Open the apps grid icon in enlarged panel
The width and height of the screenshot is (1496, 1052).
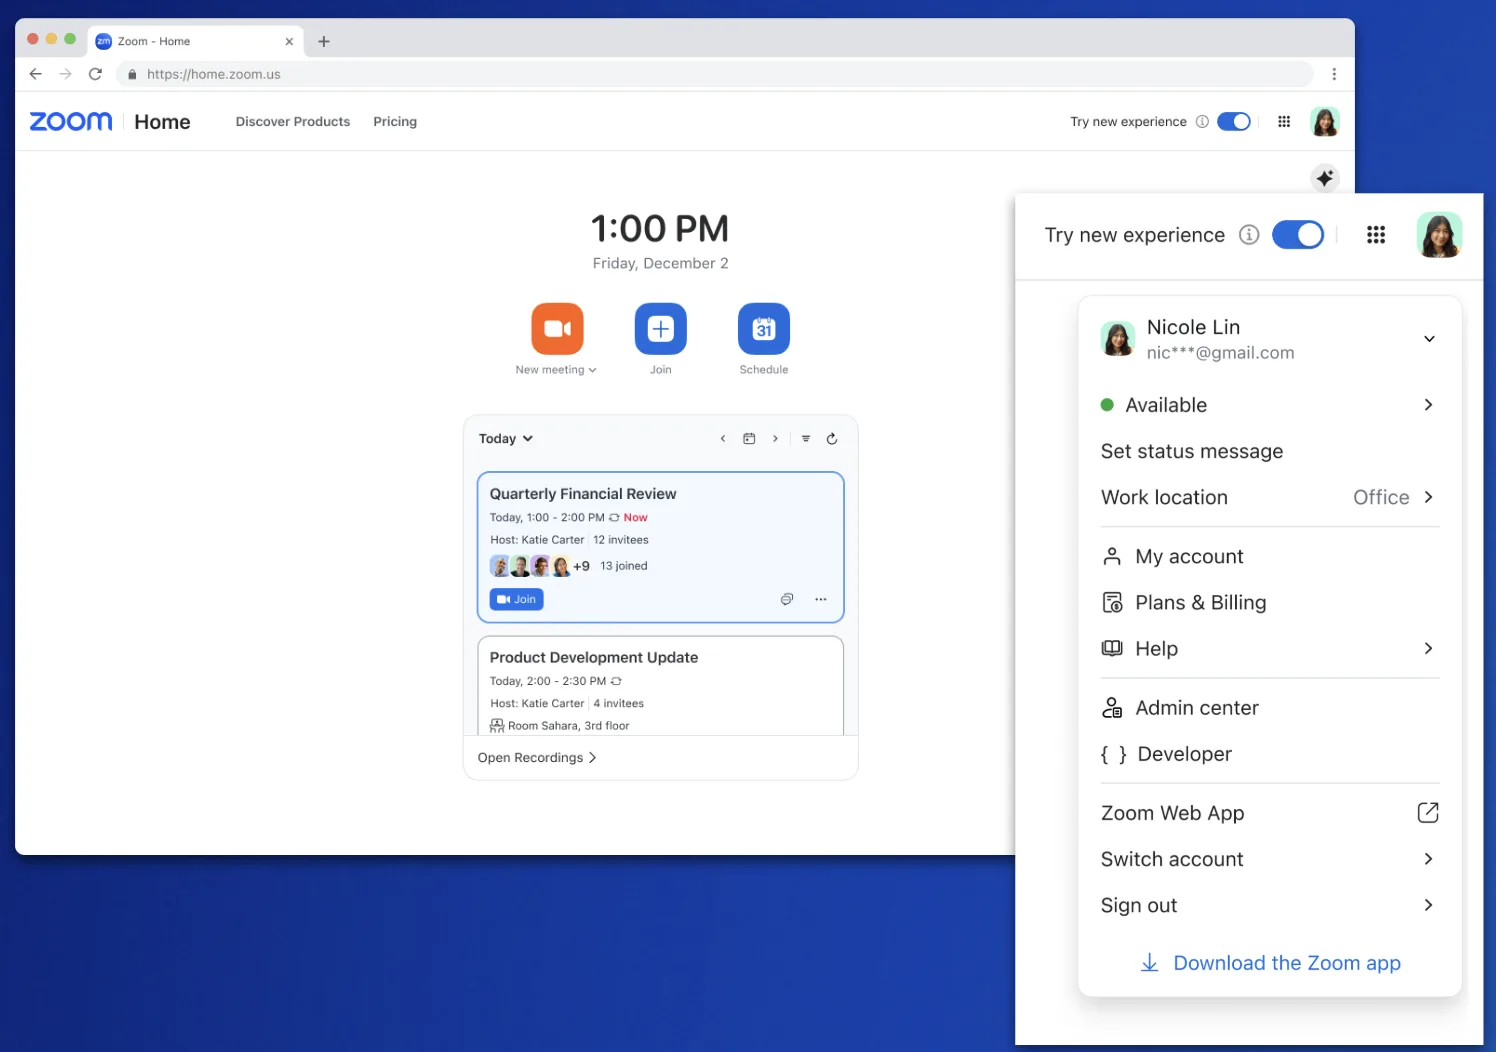tap(1376, 235)
